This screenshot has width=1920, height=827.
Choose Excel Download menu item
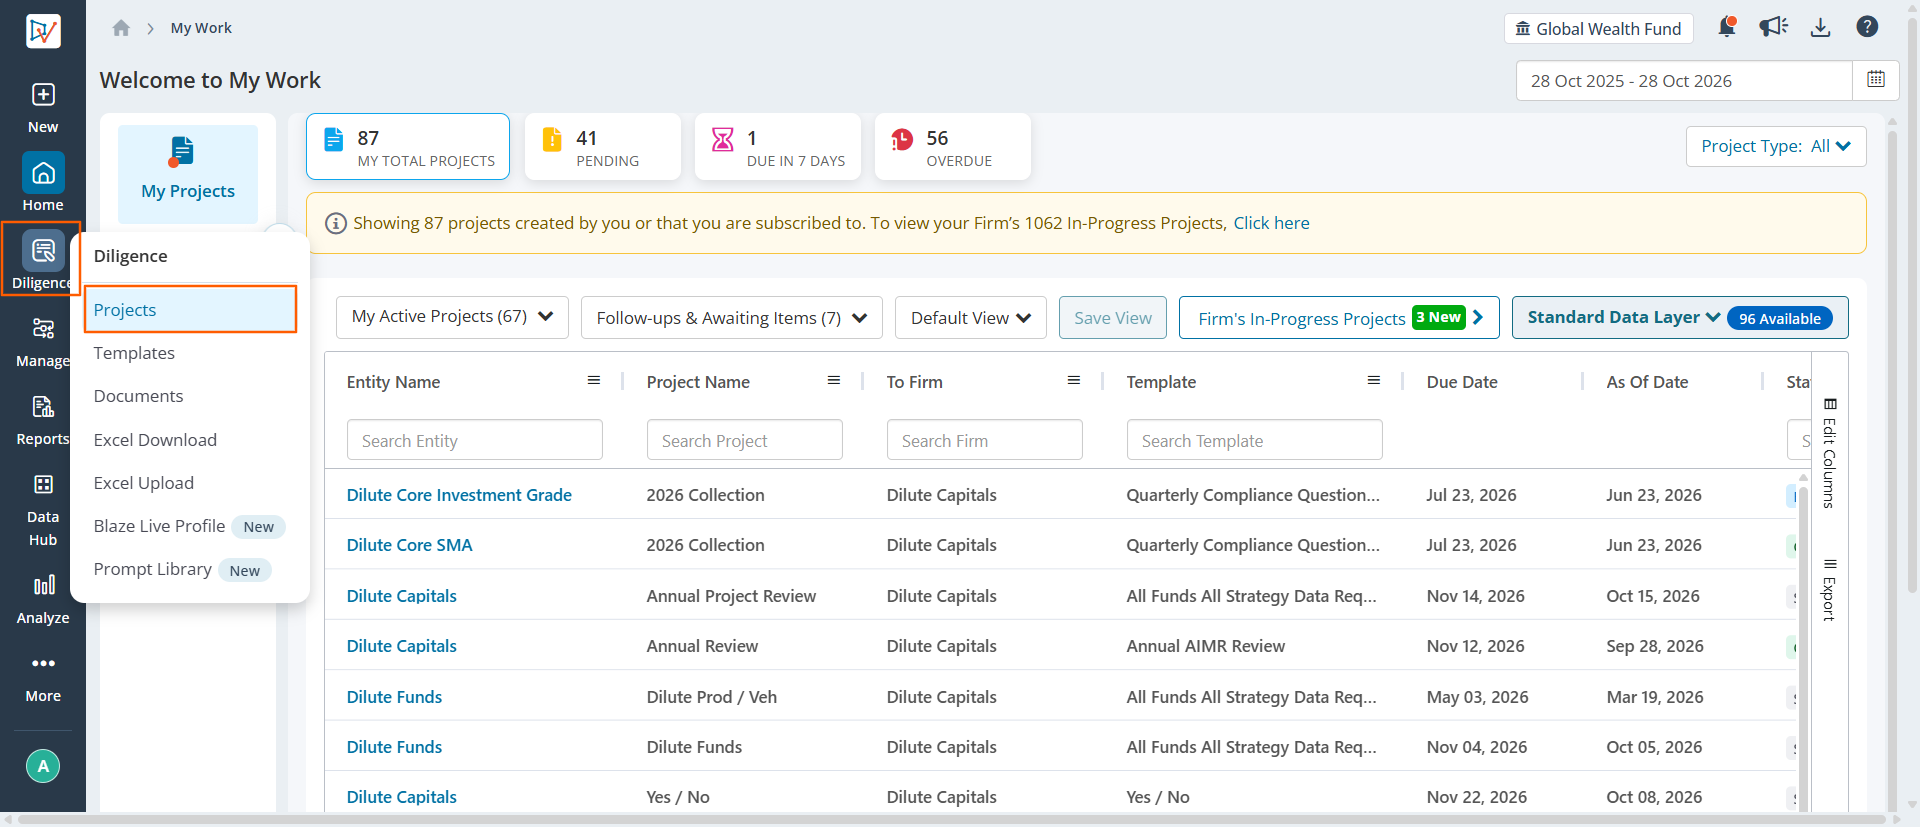click(x=155, y=440)
